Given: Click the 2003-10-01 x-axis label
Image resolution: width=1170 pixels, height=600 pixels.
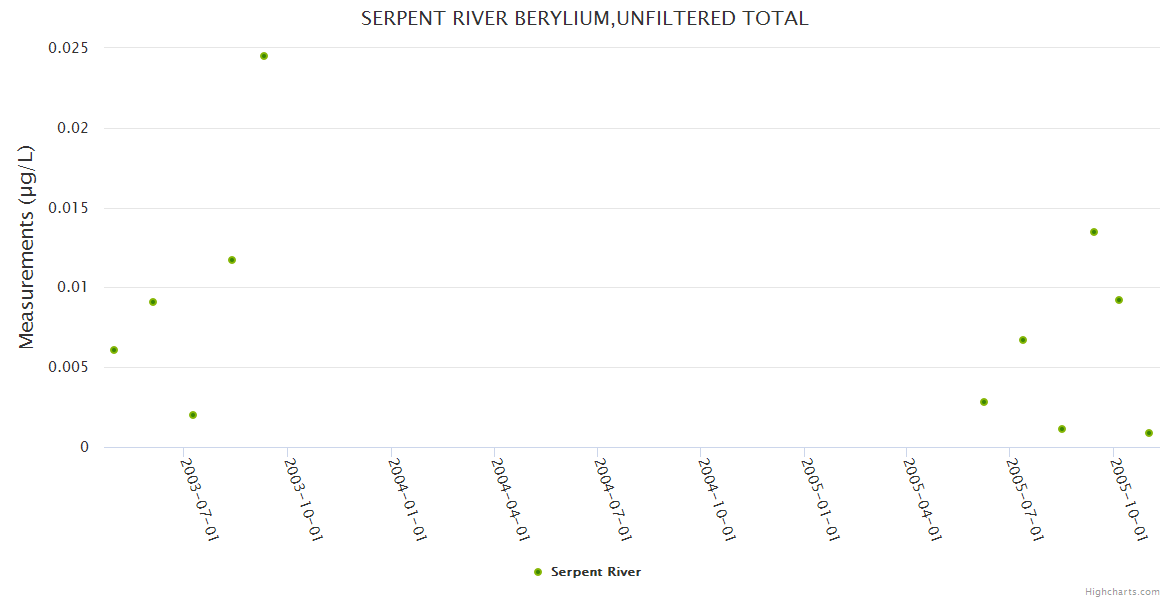Looking at the screenshot, I should coord(302,499).
